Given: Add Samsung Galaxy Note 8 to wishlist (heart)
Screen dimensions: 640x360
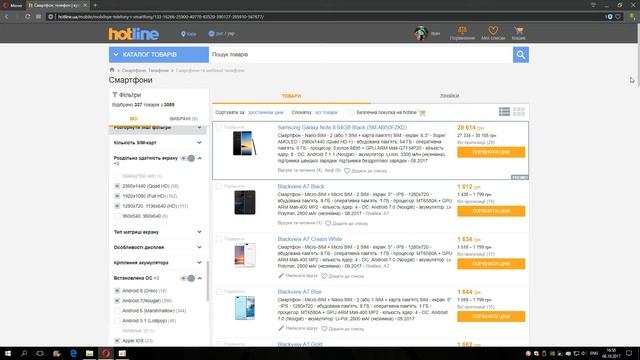Looking at the screenshot, I should click(347, 171).
